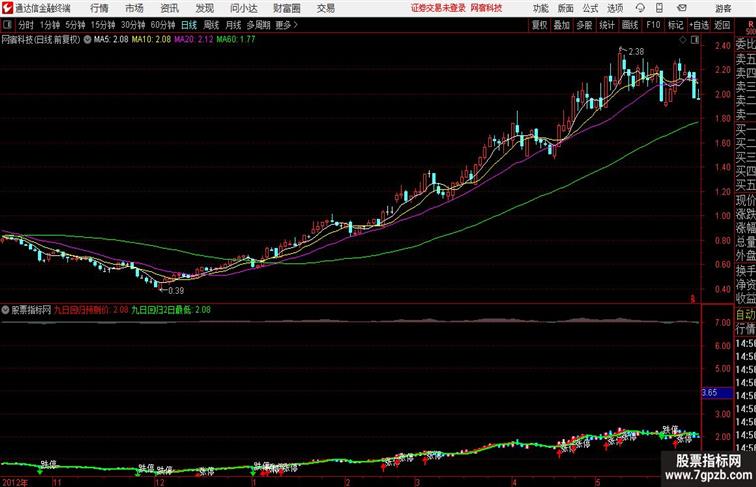Click the 0.39 low price marker

[176, 291]
